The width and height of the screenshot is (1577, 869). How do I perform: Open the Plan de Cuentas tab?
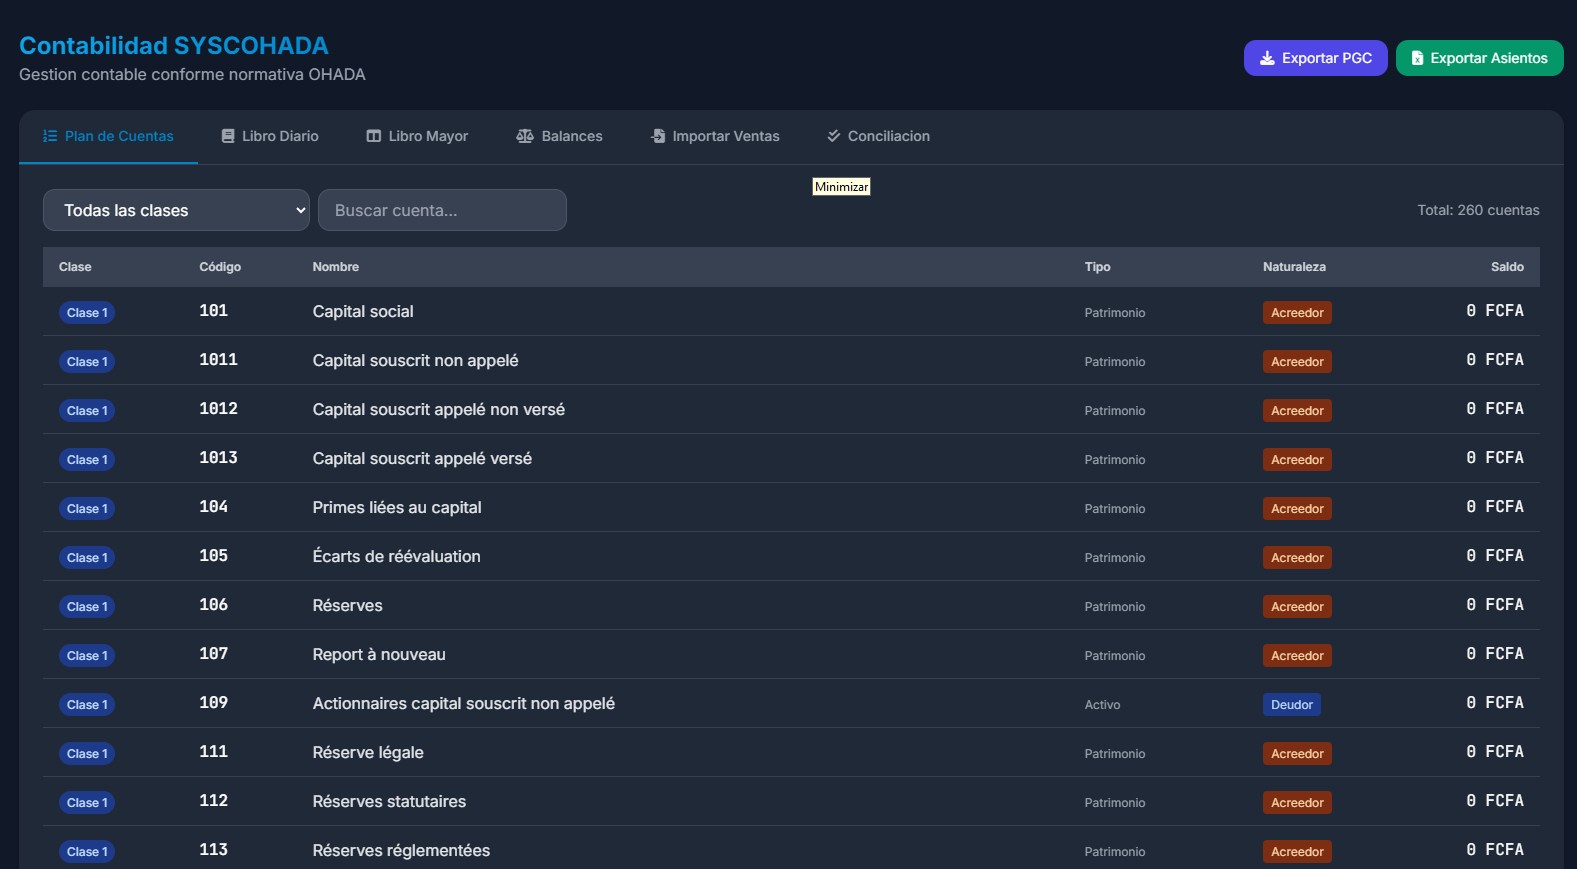pyautogui.click(x=108, y=136)
